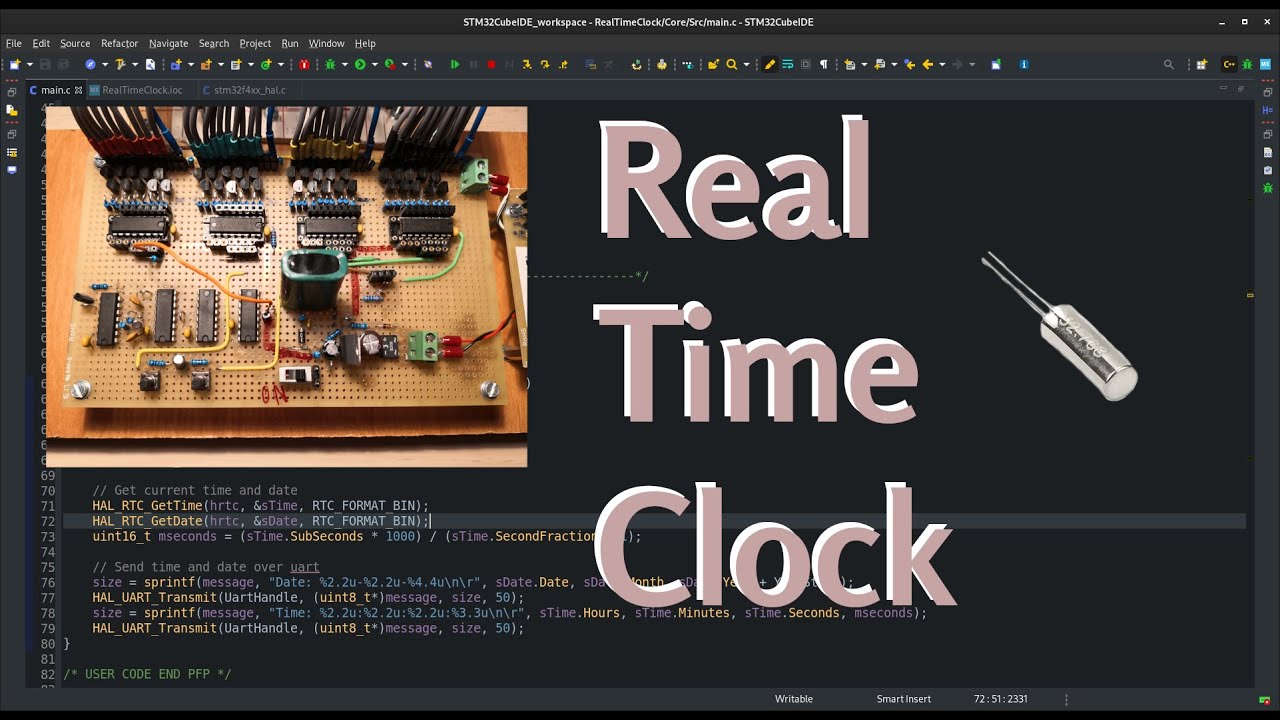Click the green bug Debug icon
This screenshot has height=720, width=1280.
coord(330,64)
